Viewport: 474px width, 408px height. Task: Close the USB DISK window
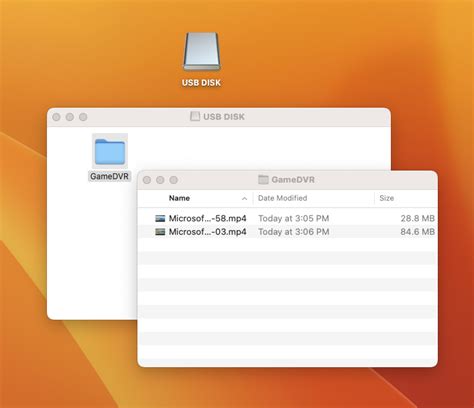(x=56, y=117)
